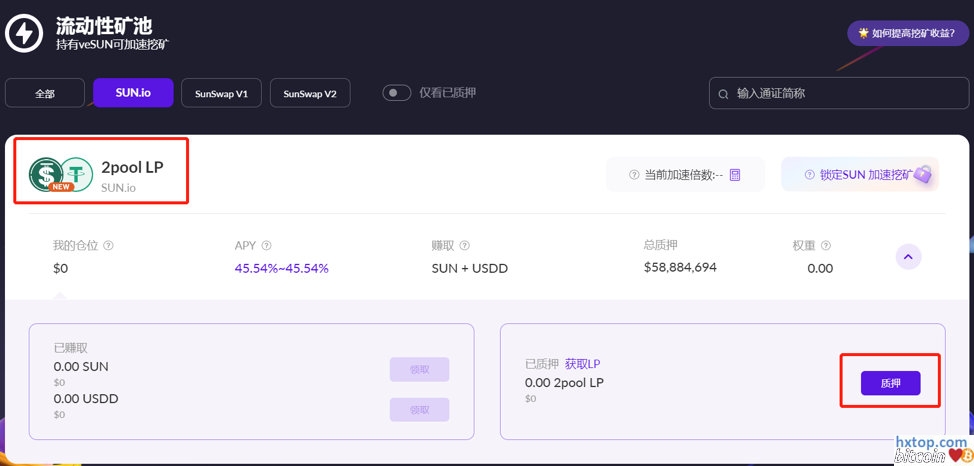Follow the 获取LP link
Screen dimensions: 974x466
pyautogui.click(x=582, y=364)
